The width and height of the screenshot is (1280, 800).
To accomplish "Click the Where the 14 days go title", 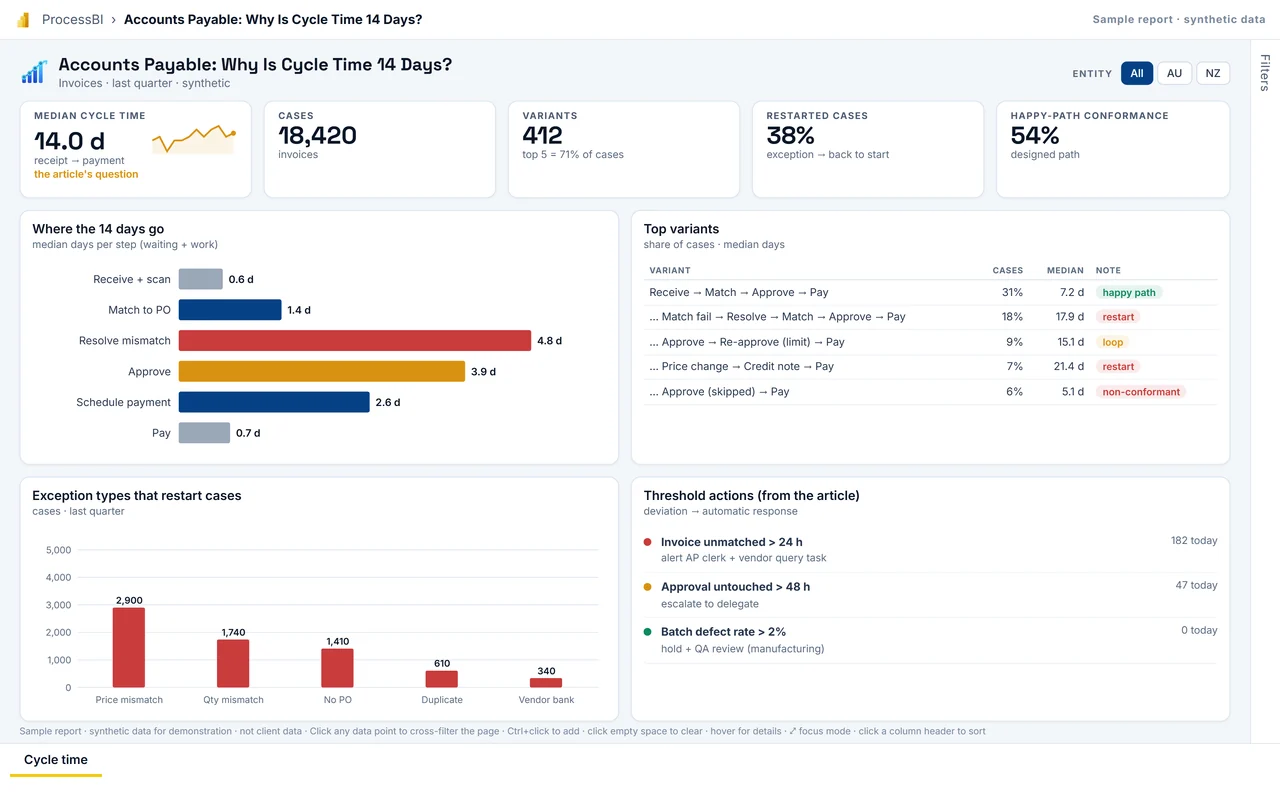I will (x=98, y=229).
